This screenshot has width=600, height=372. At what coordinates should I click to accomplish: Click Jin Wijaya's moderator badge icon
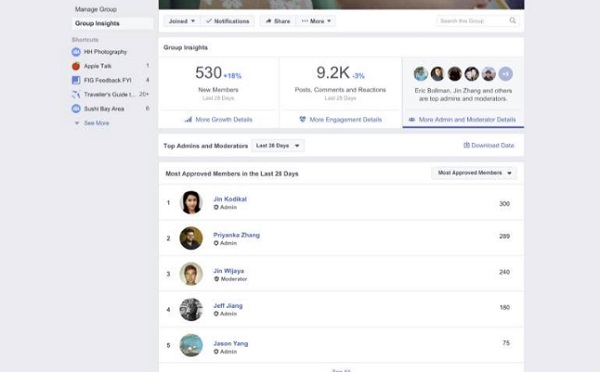point(216,279)
